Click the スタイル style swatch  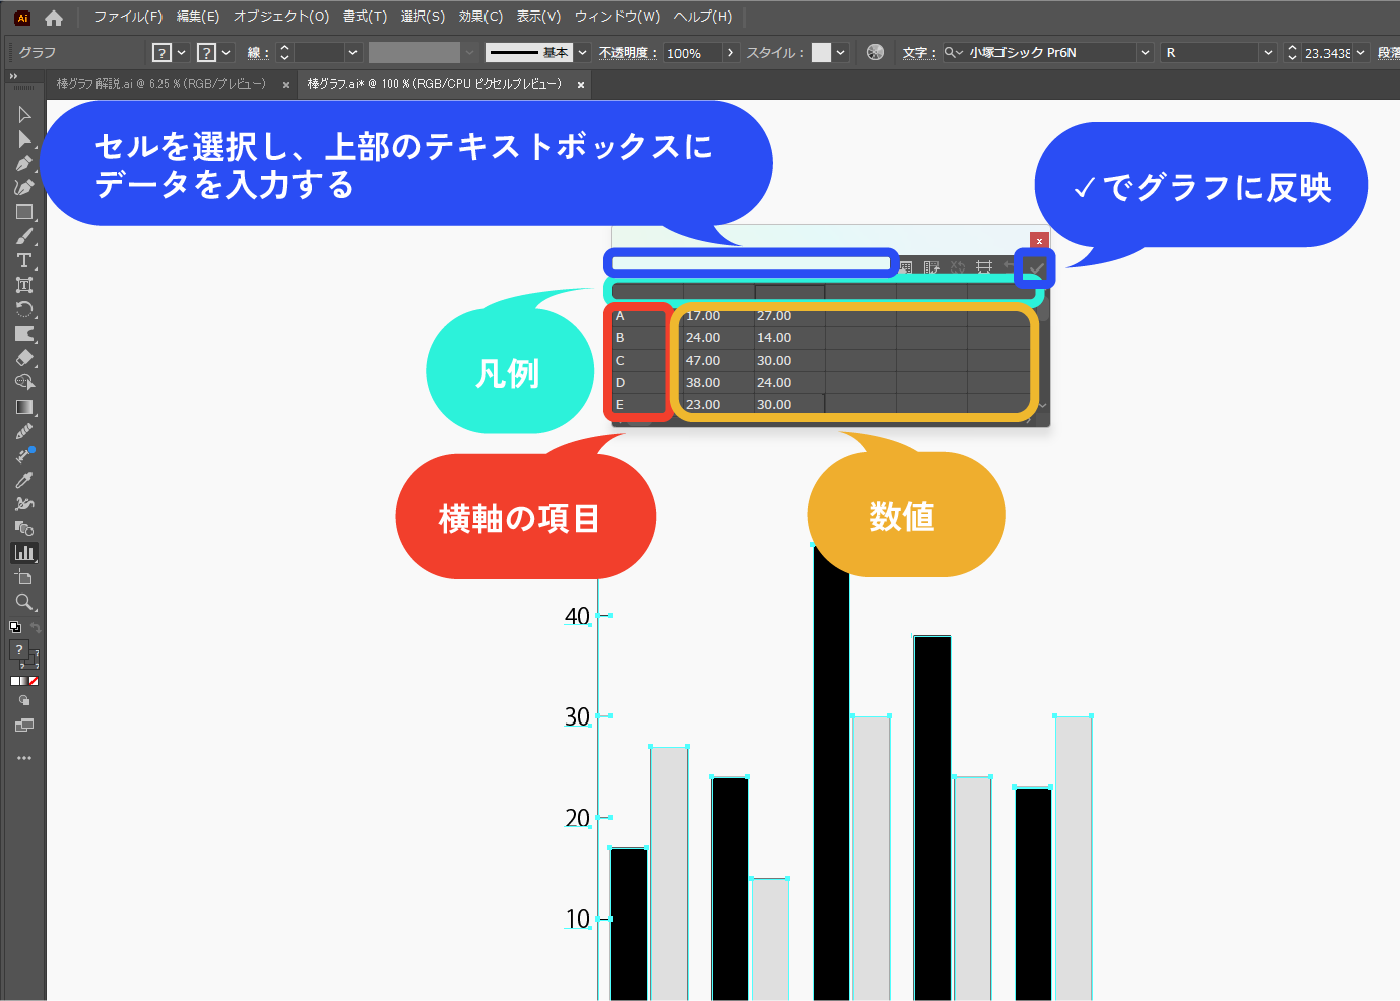[821, 52]
